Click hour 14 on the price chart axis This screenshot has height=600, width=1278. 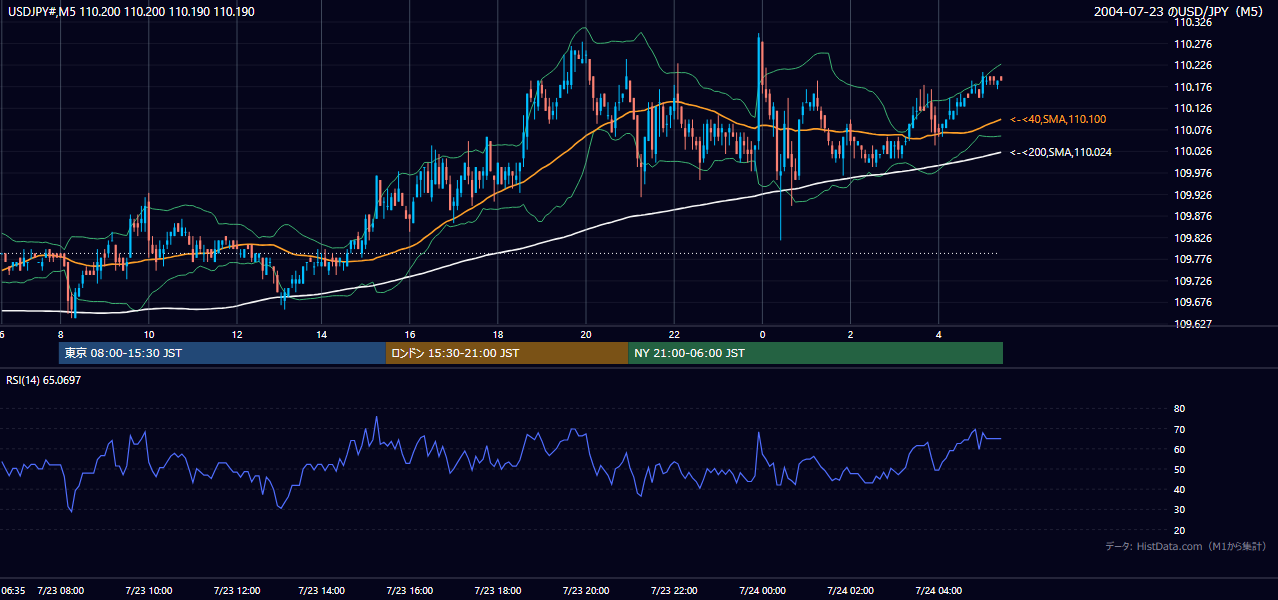coord(323,334)
